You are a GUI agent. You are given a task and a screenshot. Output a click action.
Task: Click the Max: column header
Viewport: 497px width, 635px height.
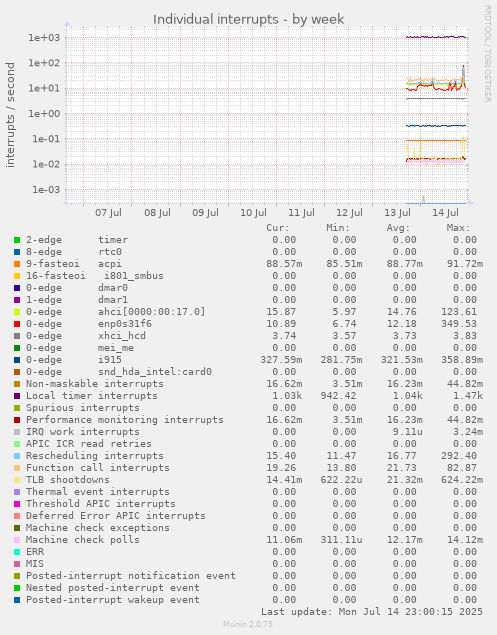click(459, 228)
